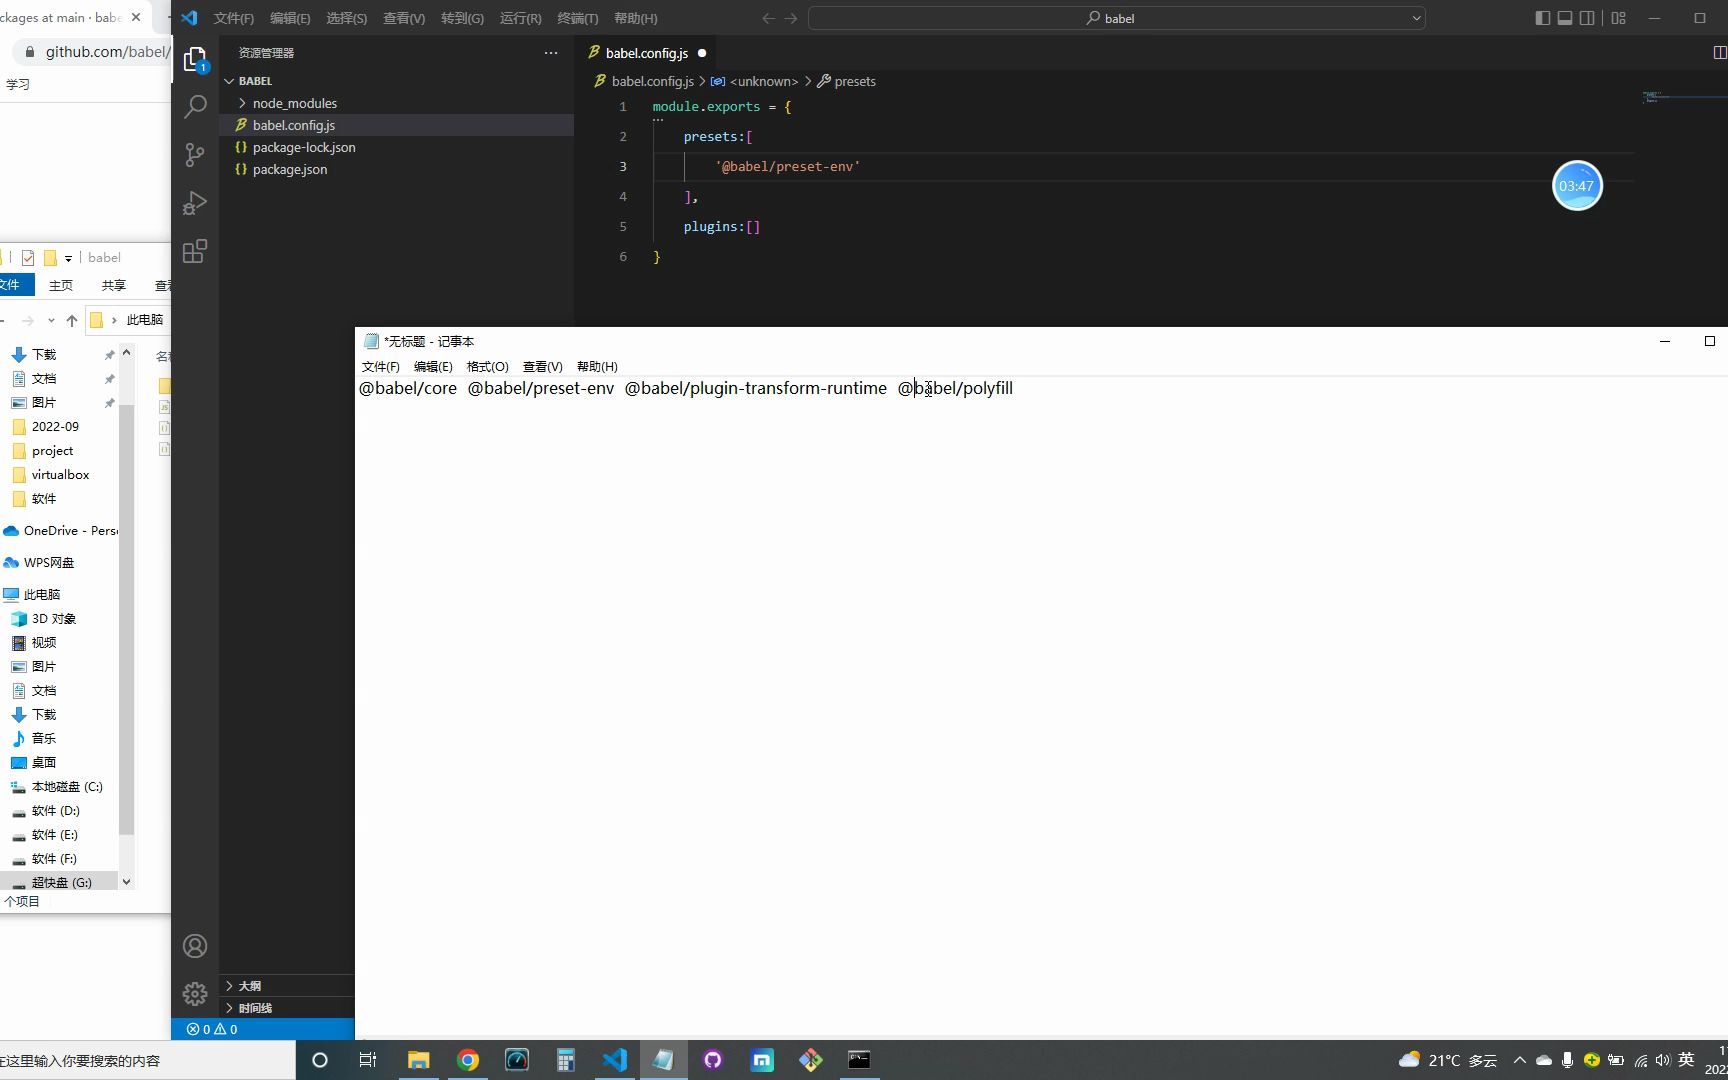The width and height of the screenshot is (1728, 1080).
Task: Open Notepad from the taskbar
Action: (664, 1060)
